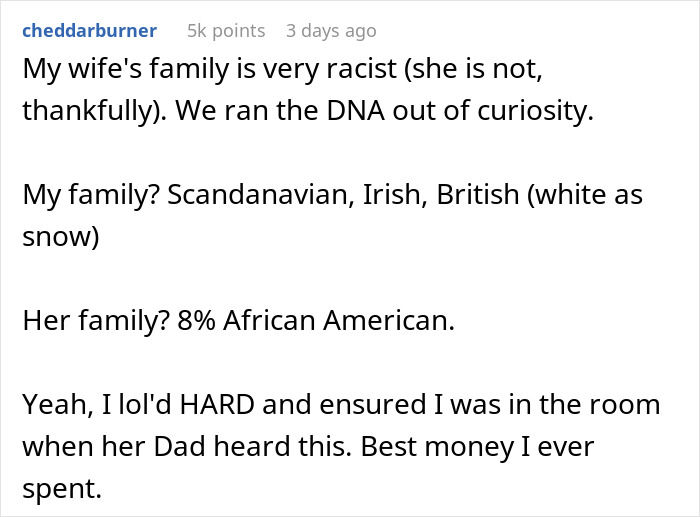Click the text 'We ran the DNA out of curiosity'
This screenshot has height=517, width=700.
pyautogui.click(x=422, y=112)
